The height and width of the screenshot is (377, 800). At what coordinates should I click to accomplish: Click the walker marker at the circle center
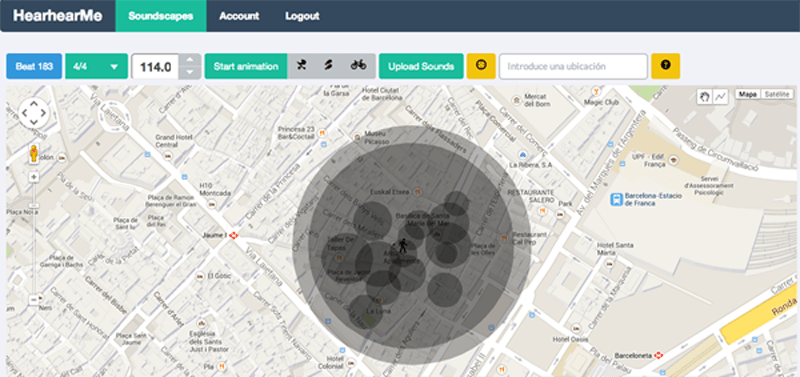pos(403,246)
